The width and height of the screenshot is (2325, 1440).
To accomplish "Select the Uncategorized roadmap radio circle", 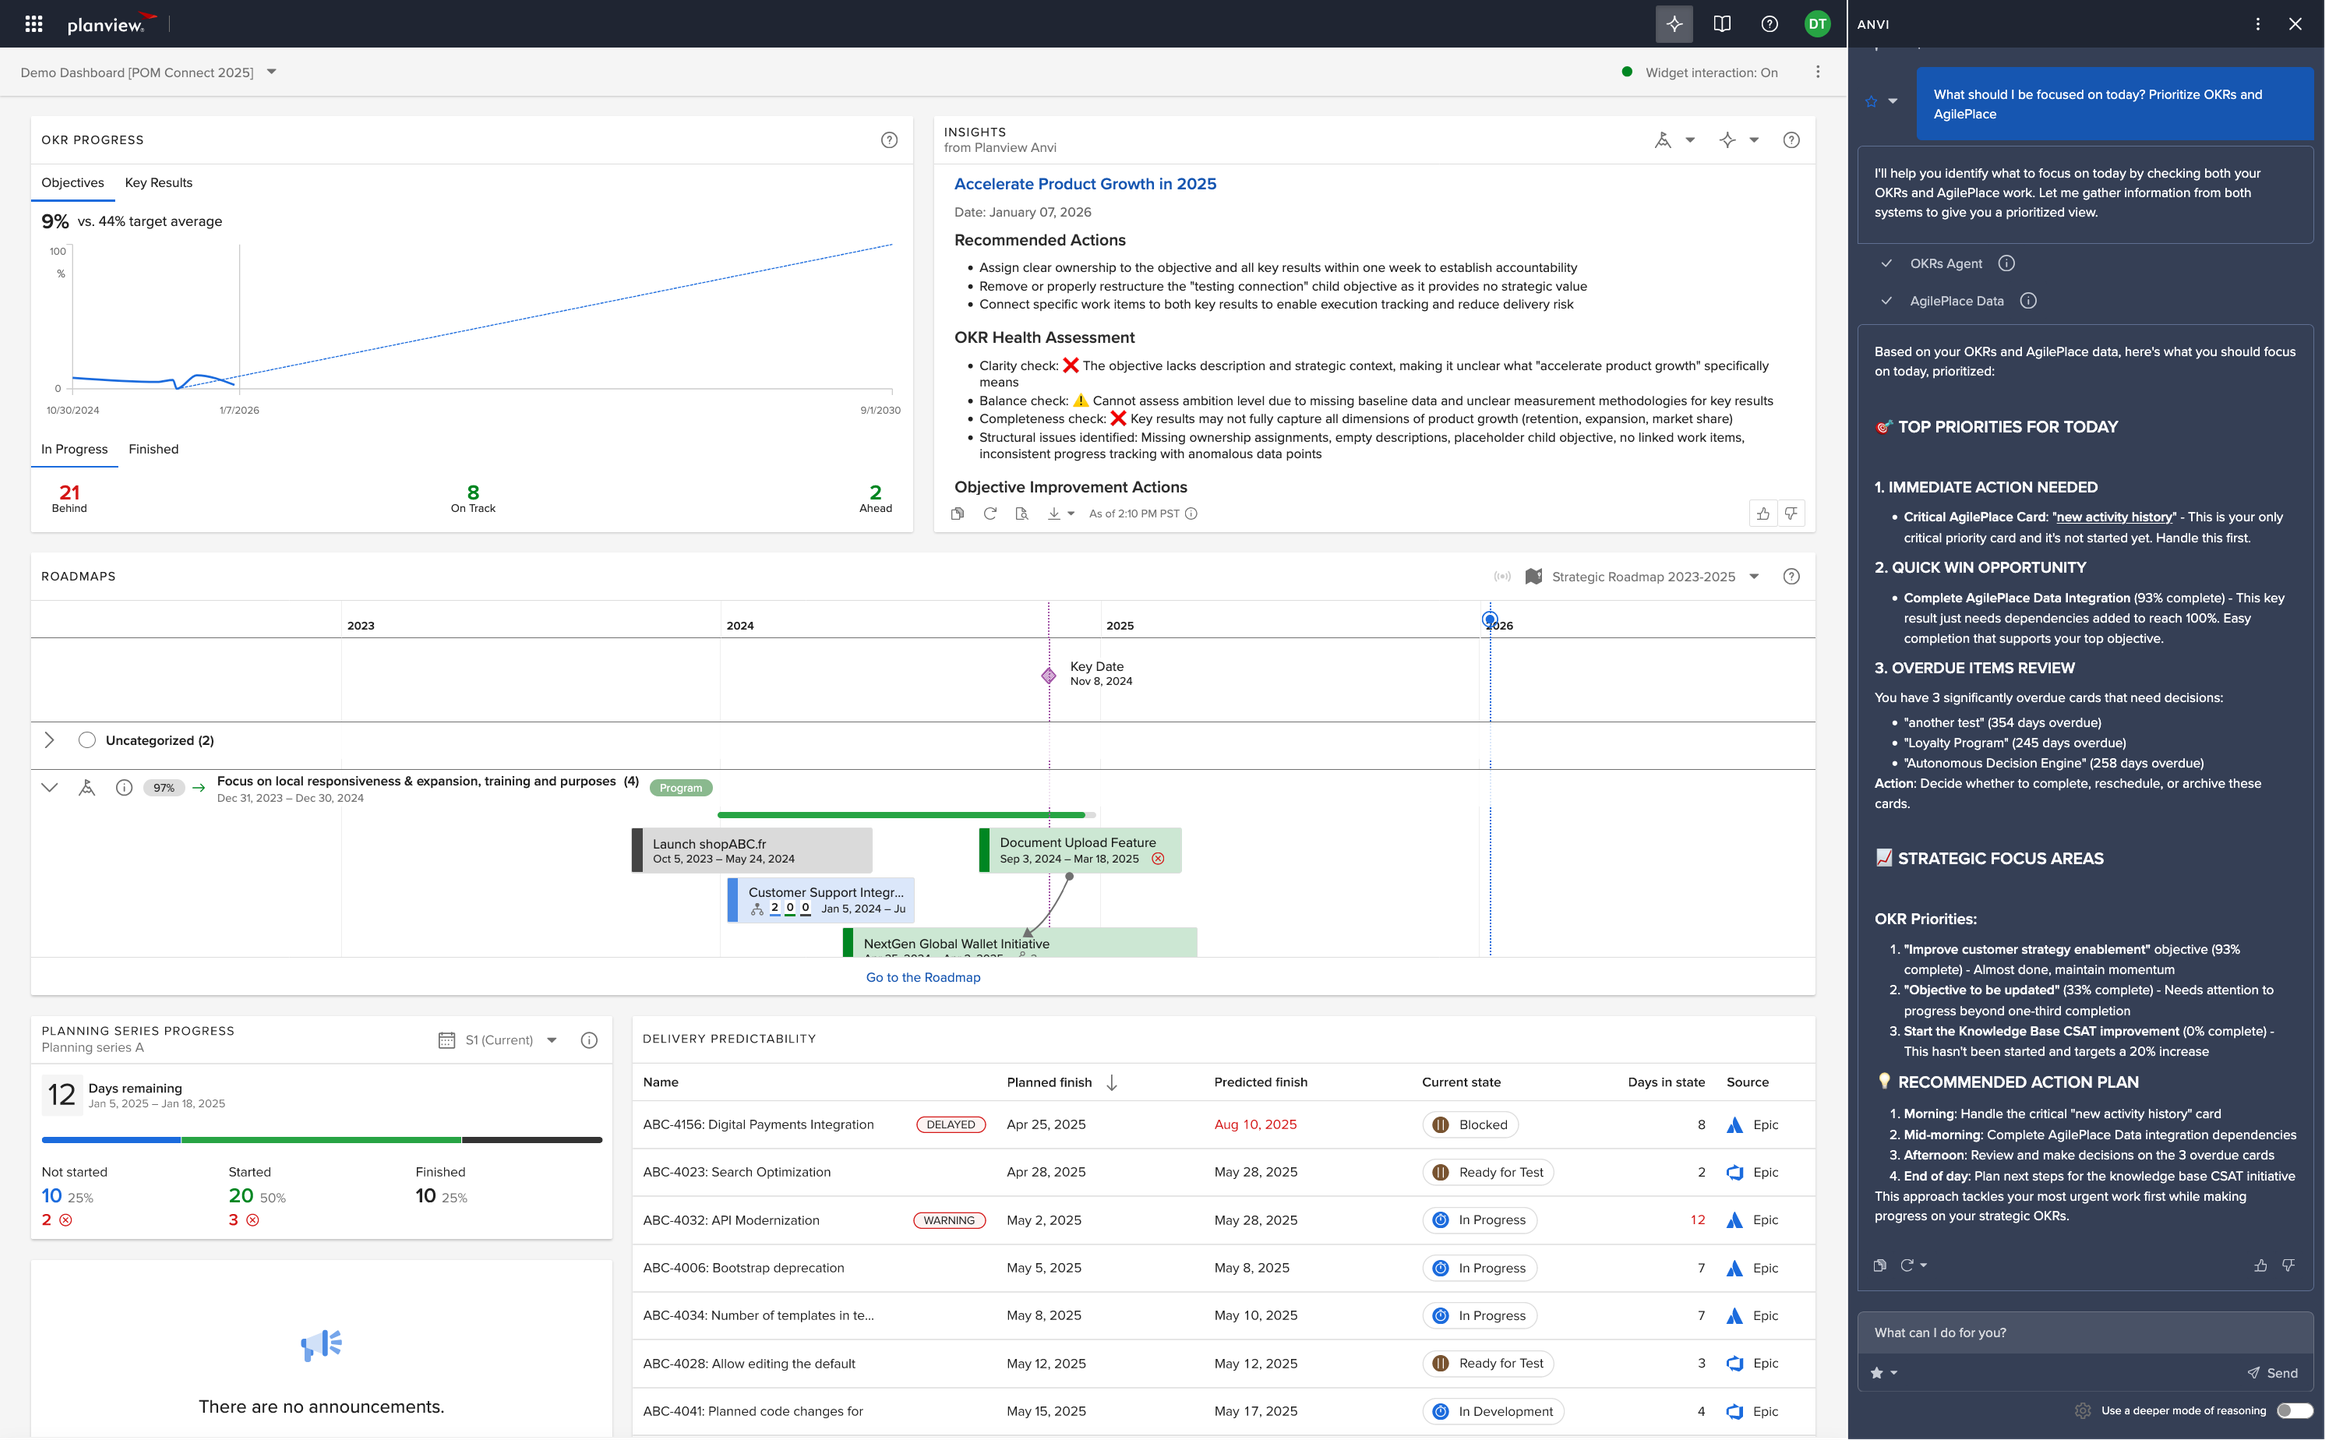I will pos(87,740).
